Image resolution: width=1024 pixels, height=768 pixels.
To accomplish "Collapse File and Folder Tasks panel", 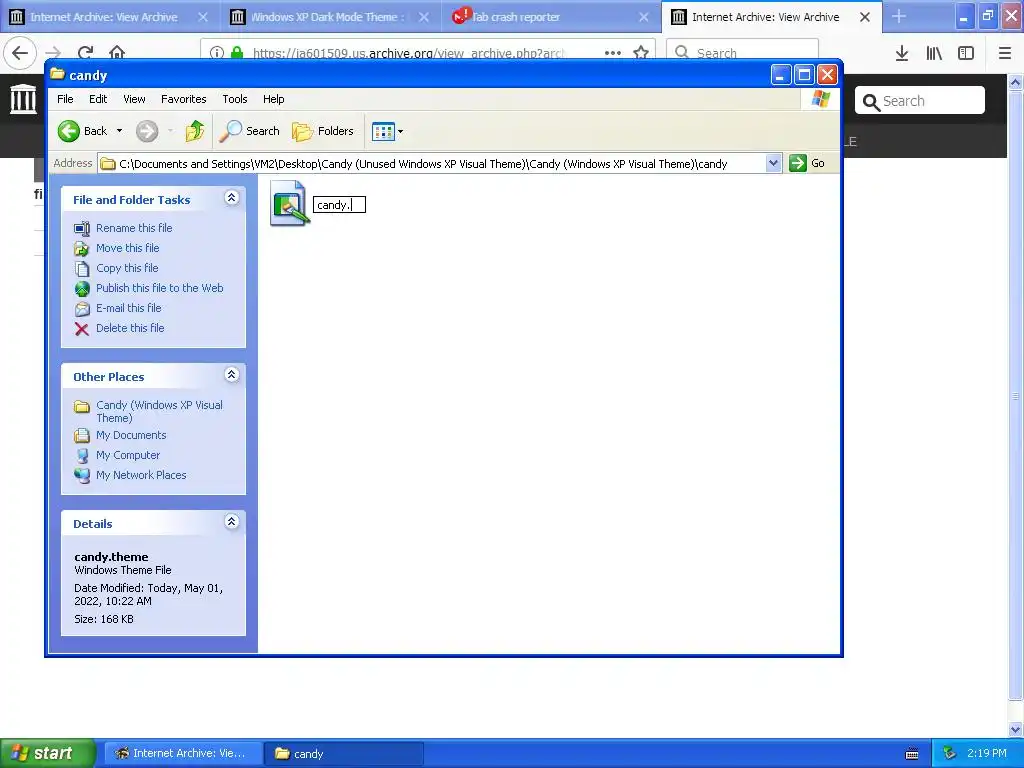I will coord(231,198).
